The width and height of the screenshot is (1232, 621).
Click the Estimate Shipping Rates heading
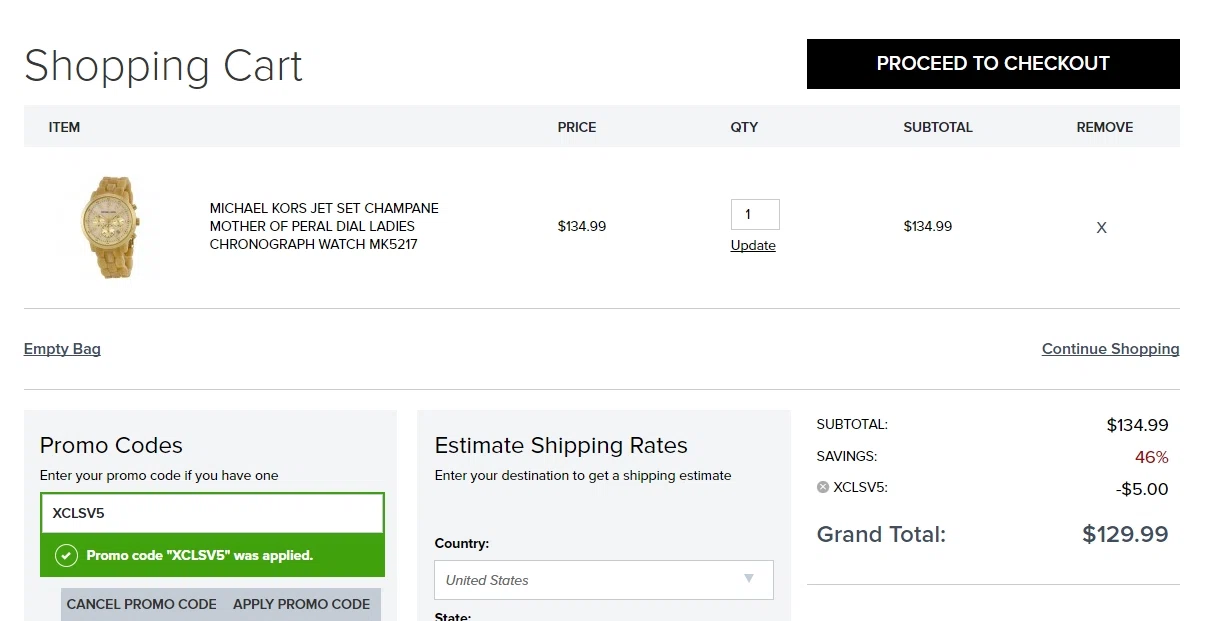click(561, 445)
